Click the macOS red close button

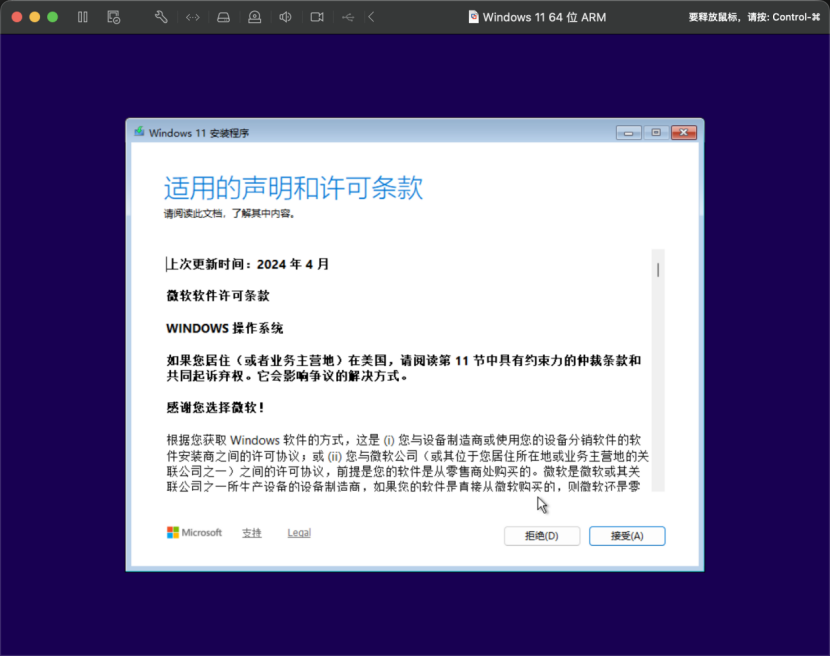pyautogui.click(x=17, y=17)
